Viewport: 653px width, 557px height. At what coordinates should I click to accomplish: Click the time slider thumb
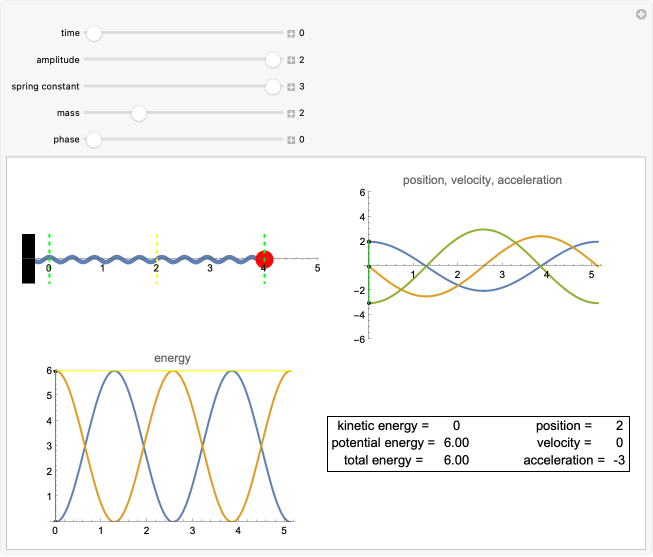coord(94,33)
